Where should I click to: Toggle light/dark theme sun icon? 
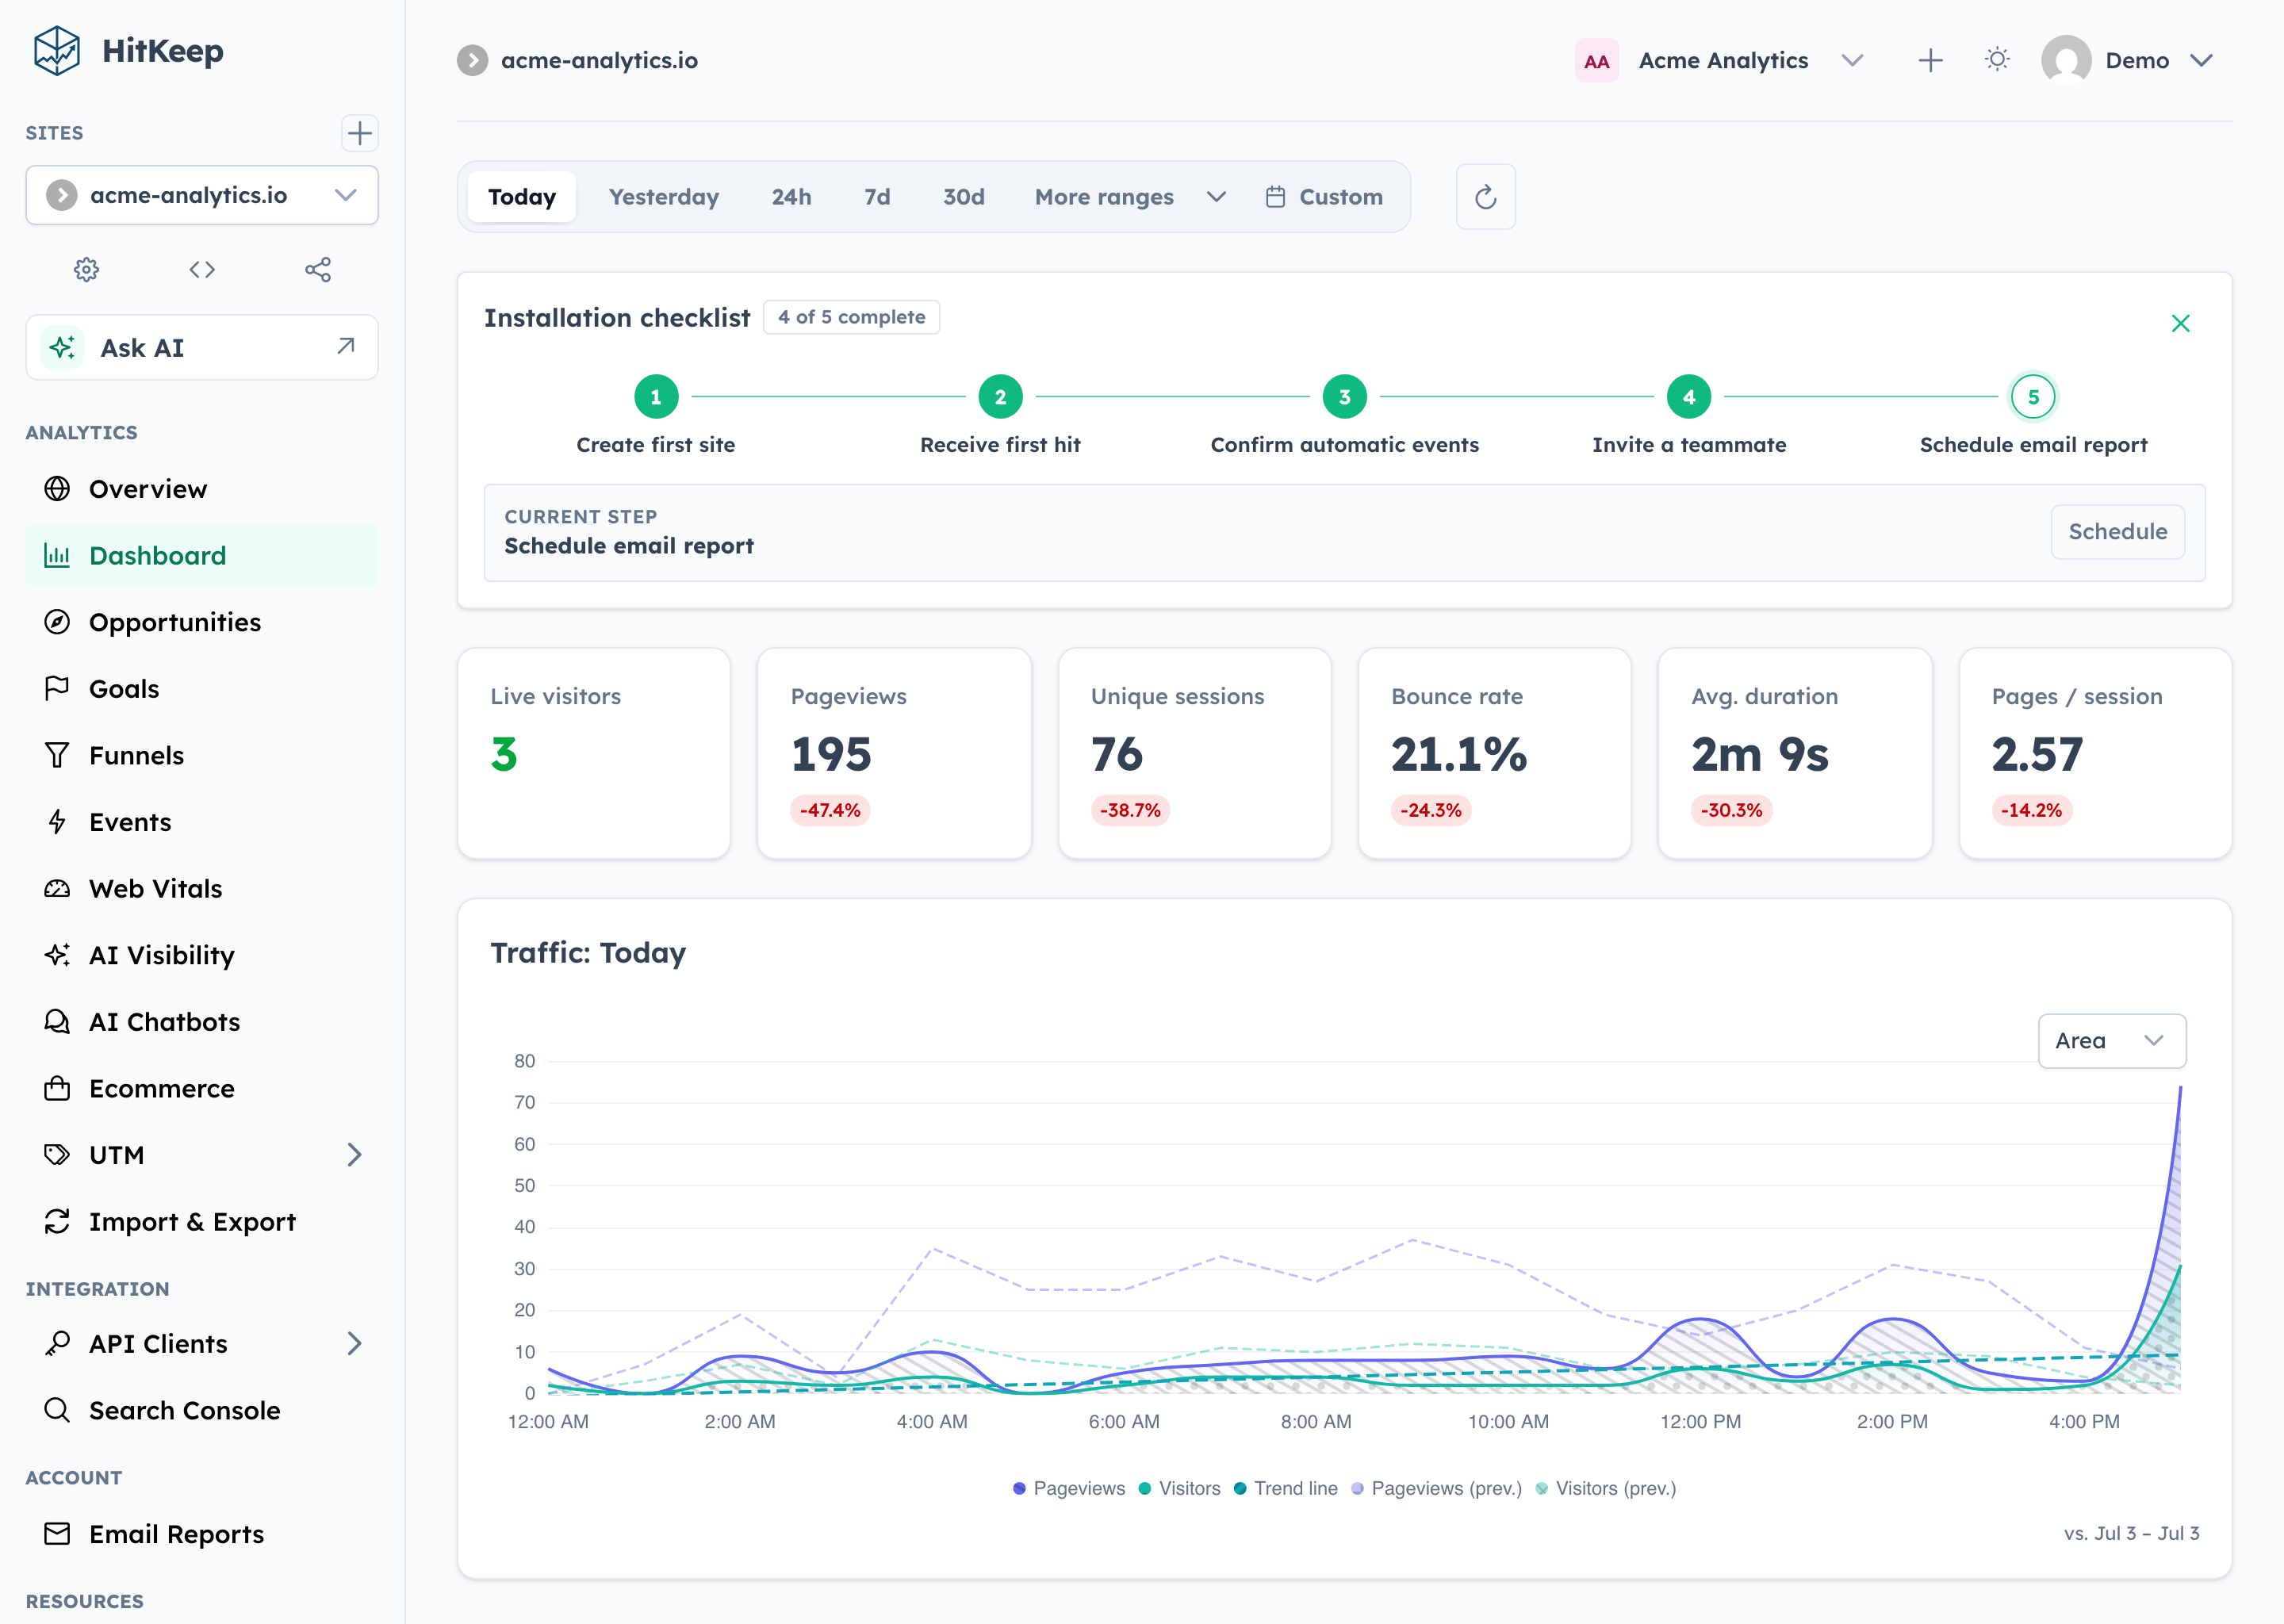1997,60
